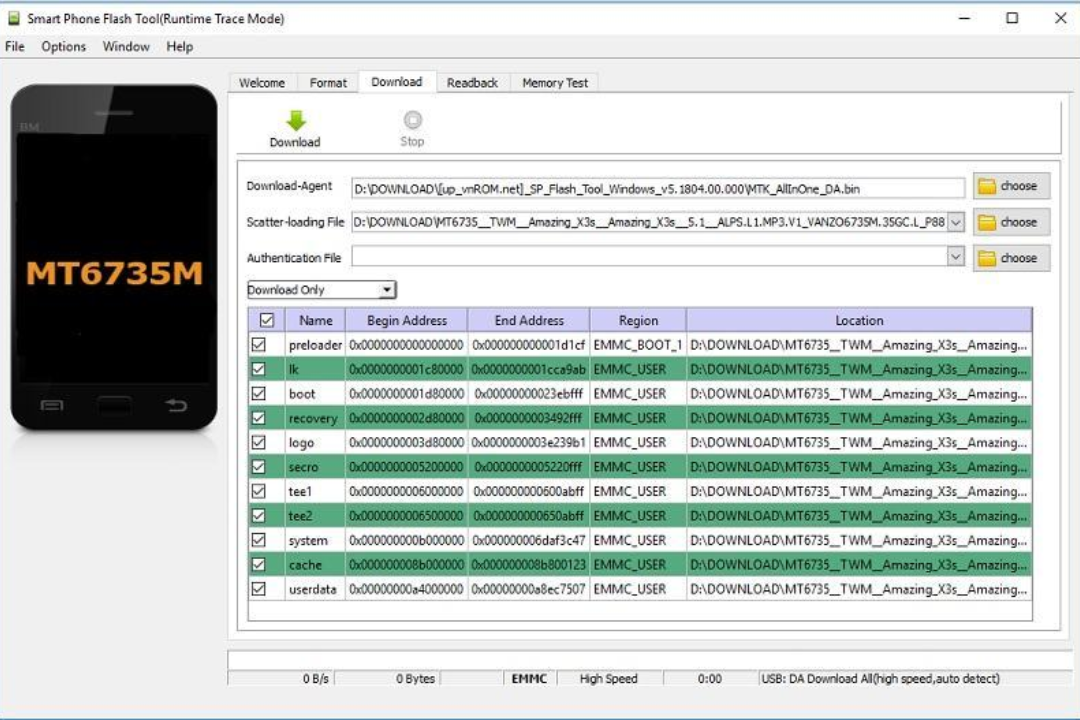The height and width of the screenshot is (720, 1080).
Task: Click the Scatter-loading File path field
Action: tap(650, 223)
